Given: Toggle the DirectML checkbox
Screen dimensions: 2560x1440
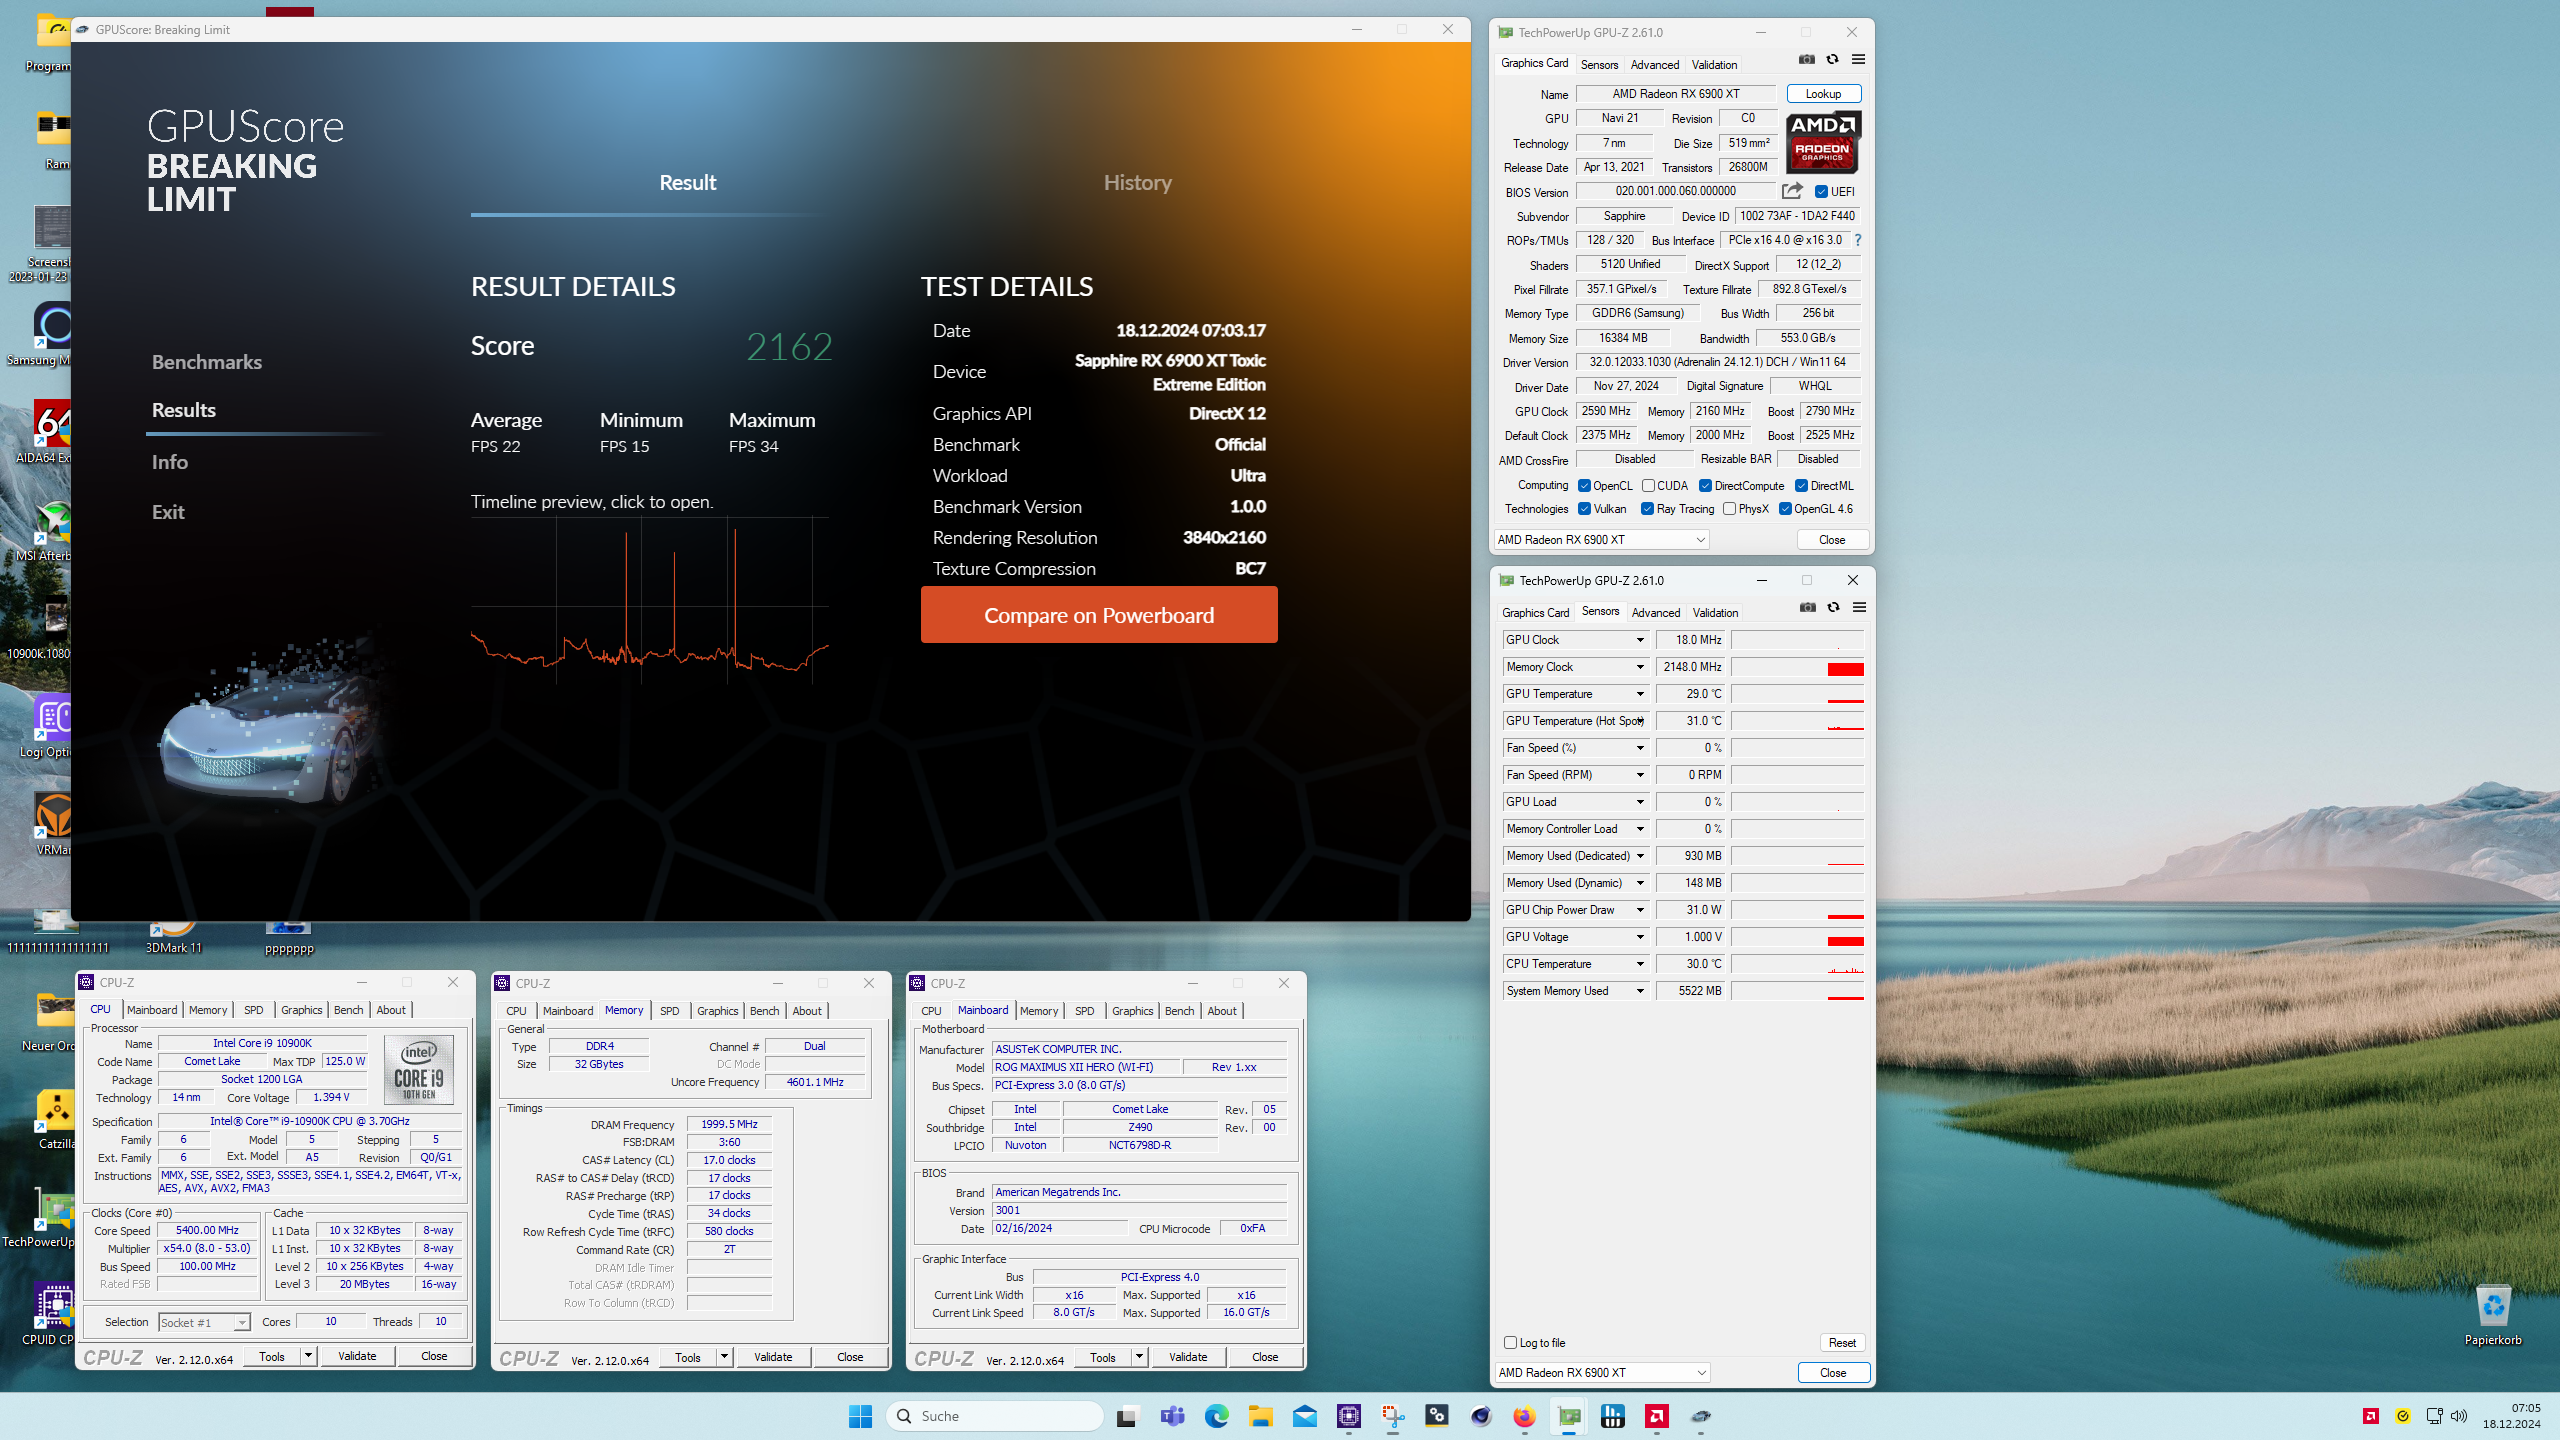Looking at the screenshot, I should [1801, 486].
